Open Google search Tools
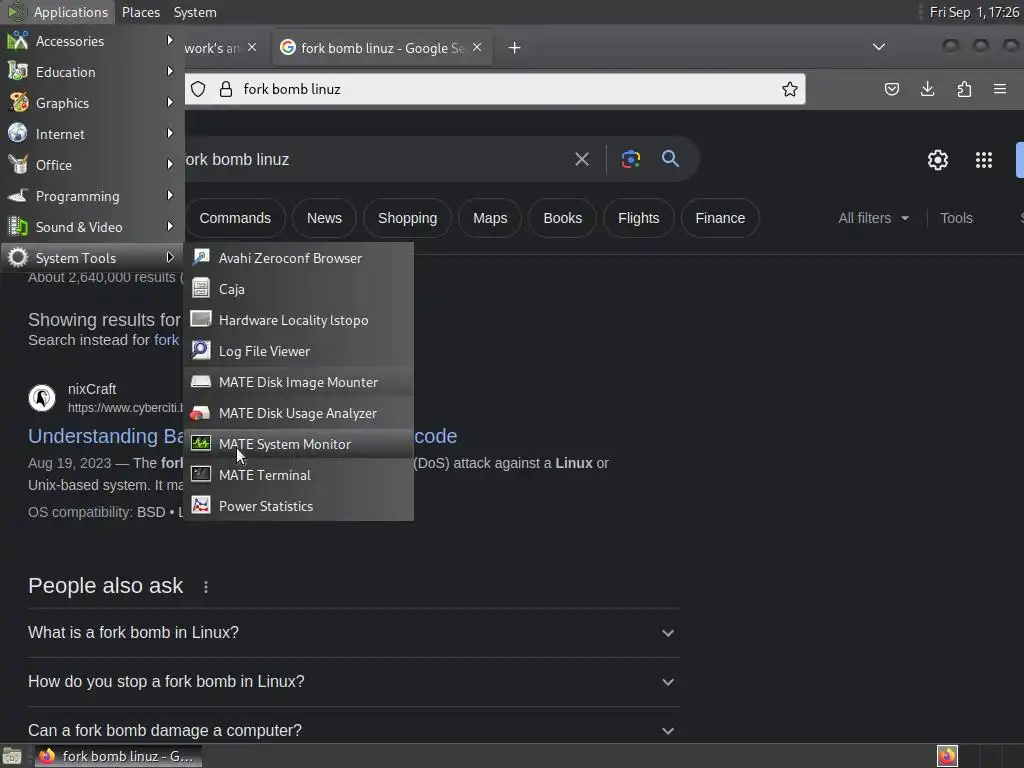 pos(957,218)
